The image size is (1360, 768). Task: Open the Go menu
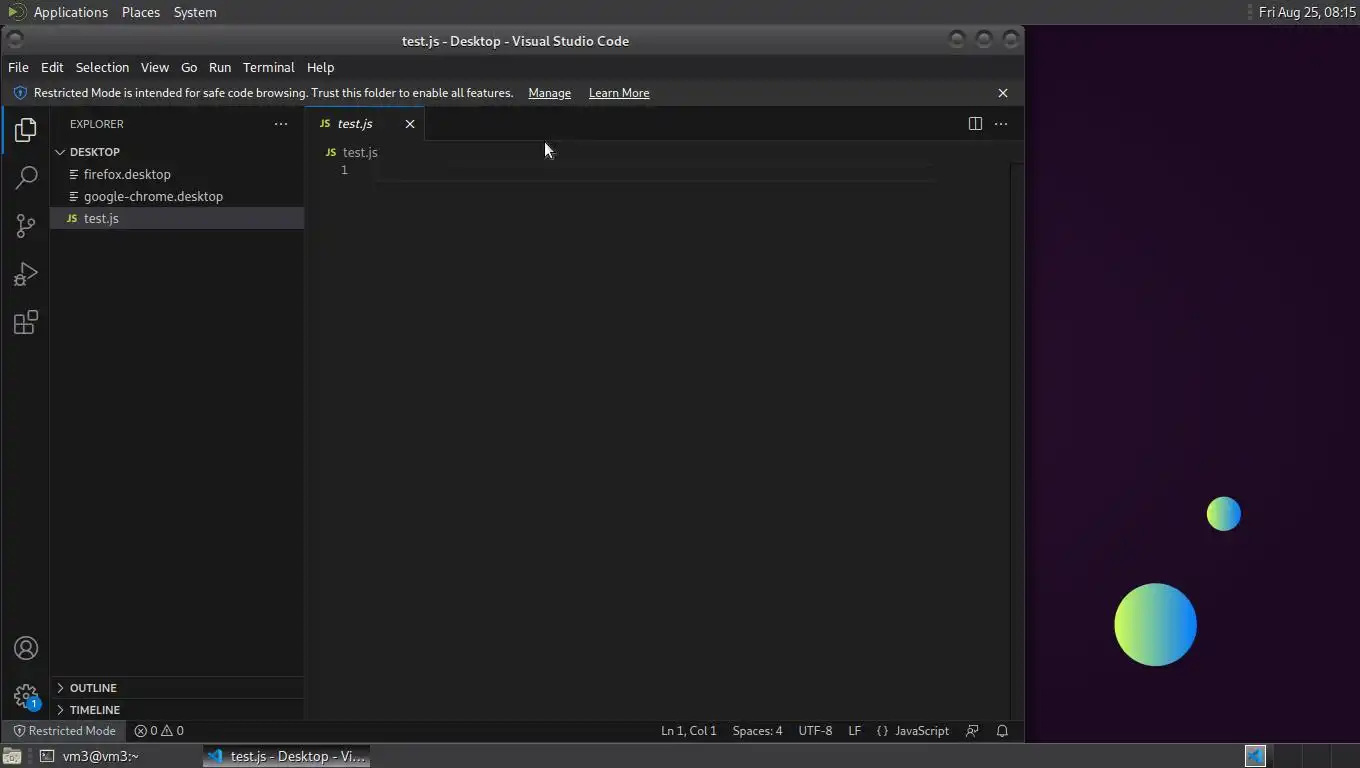point(189,67)
